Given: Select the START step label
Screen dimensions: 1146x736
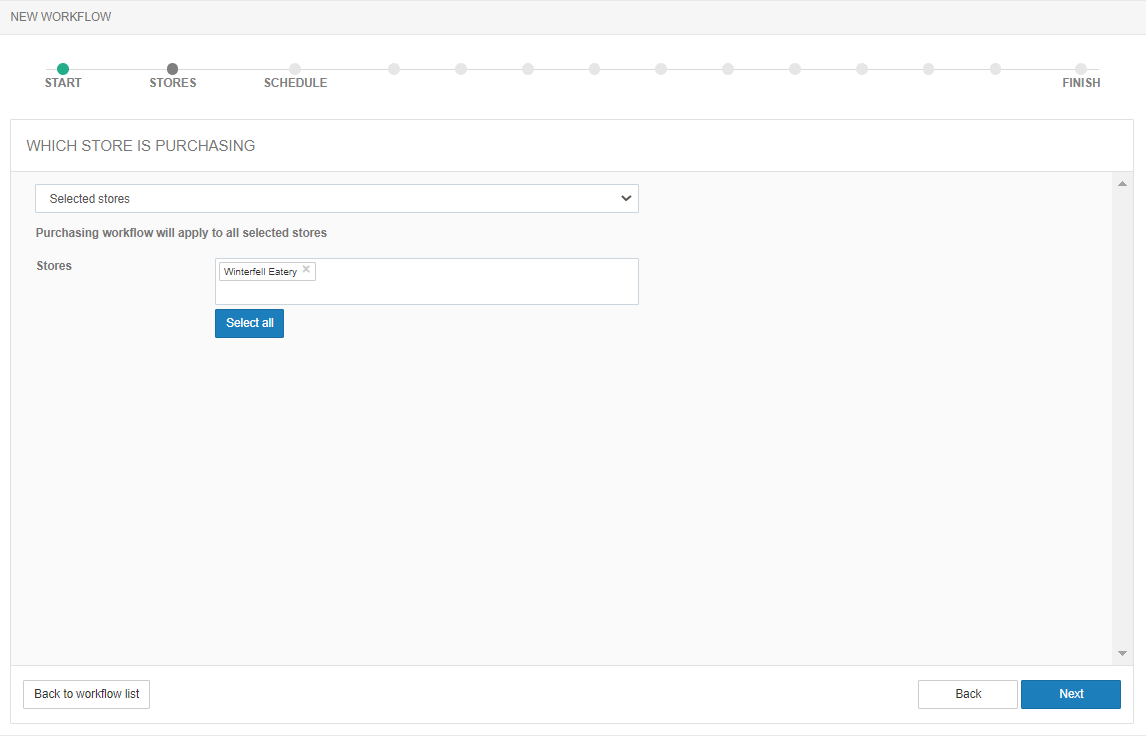Looking at the screenshot, I should (63, 83).
